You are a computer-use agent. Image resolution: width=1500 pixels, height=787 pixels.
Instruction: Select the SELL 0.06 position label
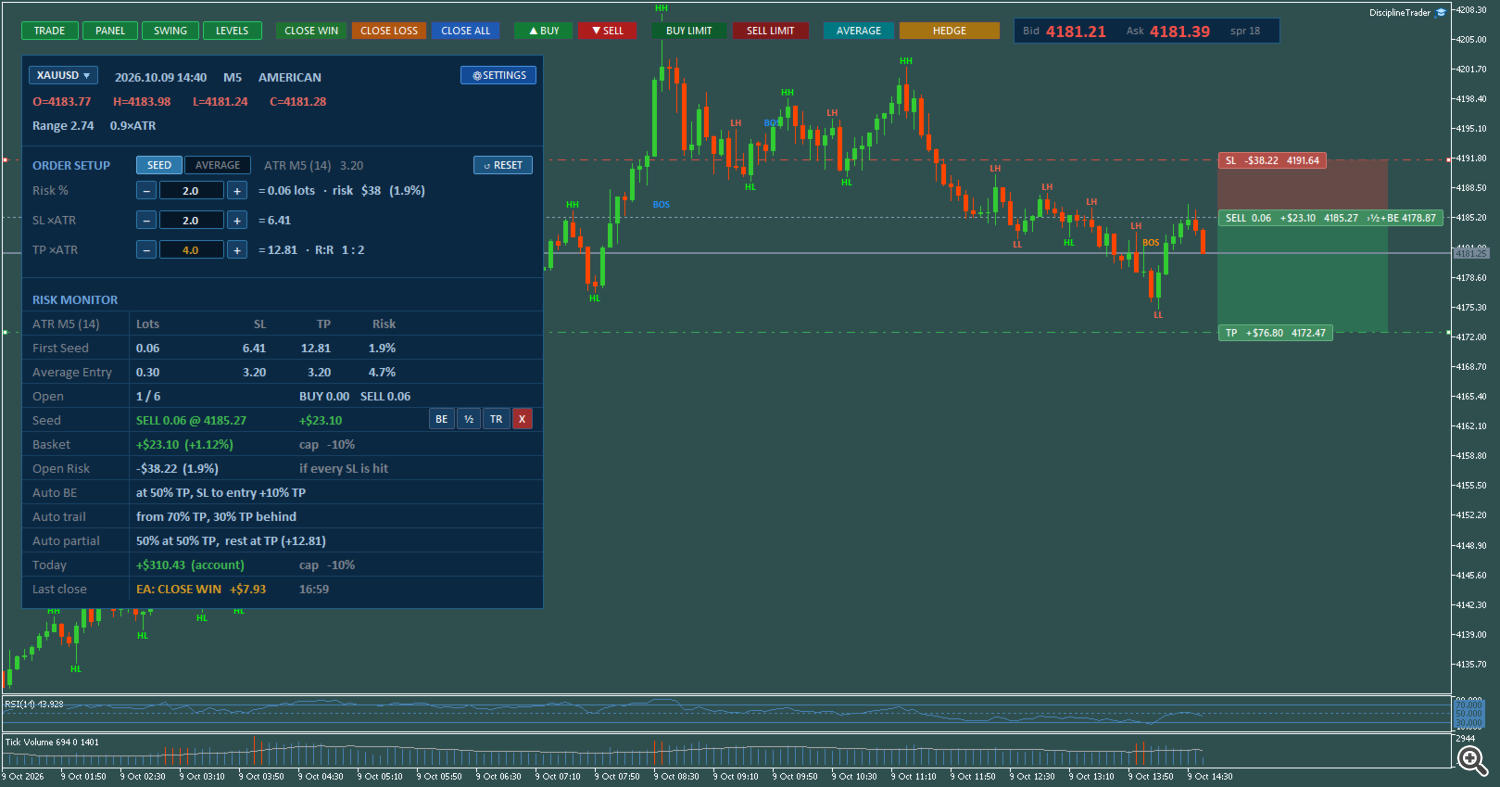[1330, 217]
